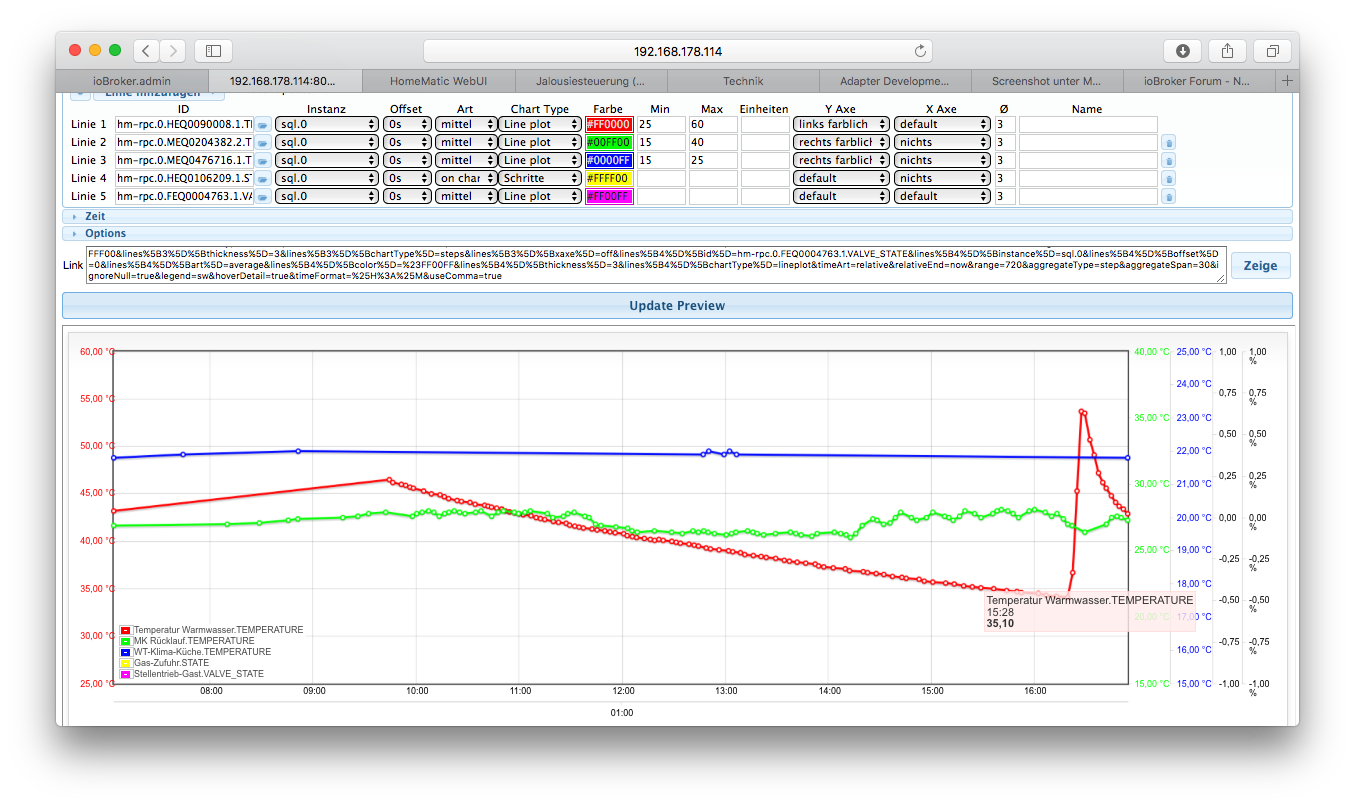
Task: Open Y Axe dropdown for Linie 5
Action: [841, 196]
